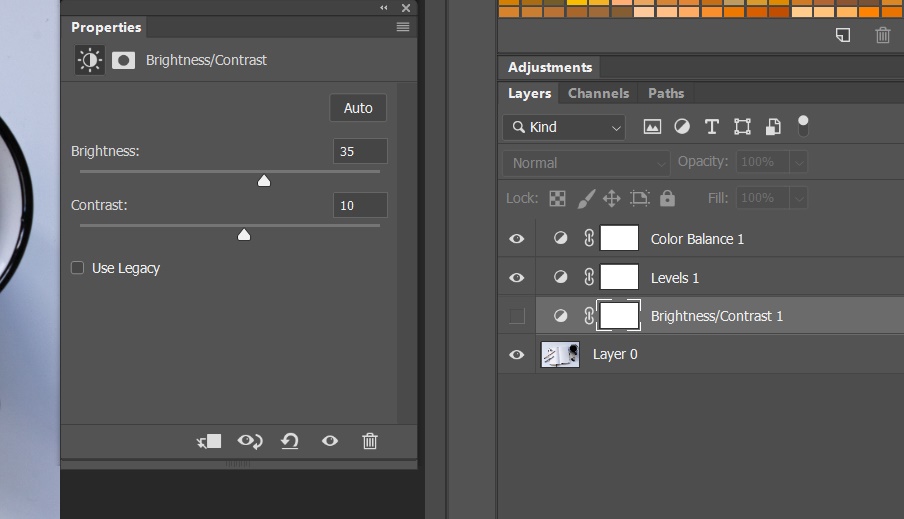Screen dimensions: 904x519
Task: Click the Auto button
Action: (358, 108)
